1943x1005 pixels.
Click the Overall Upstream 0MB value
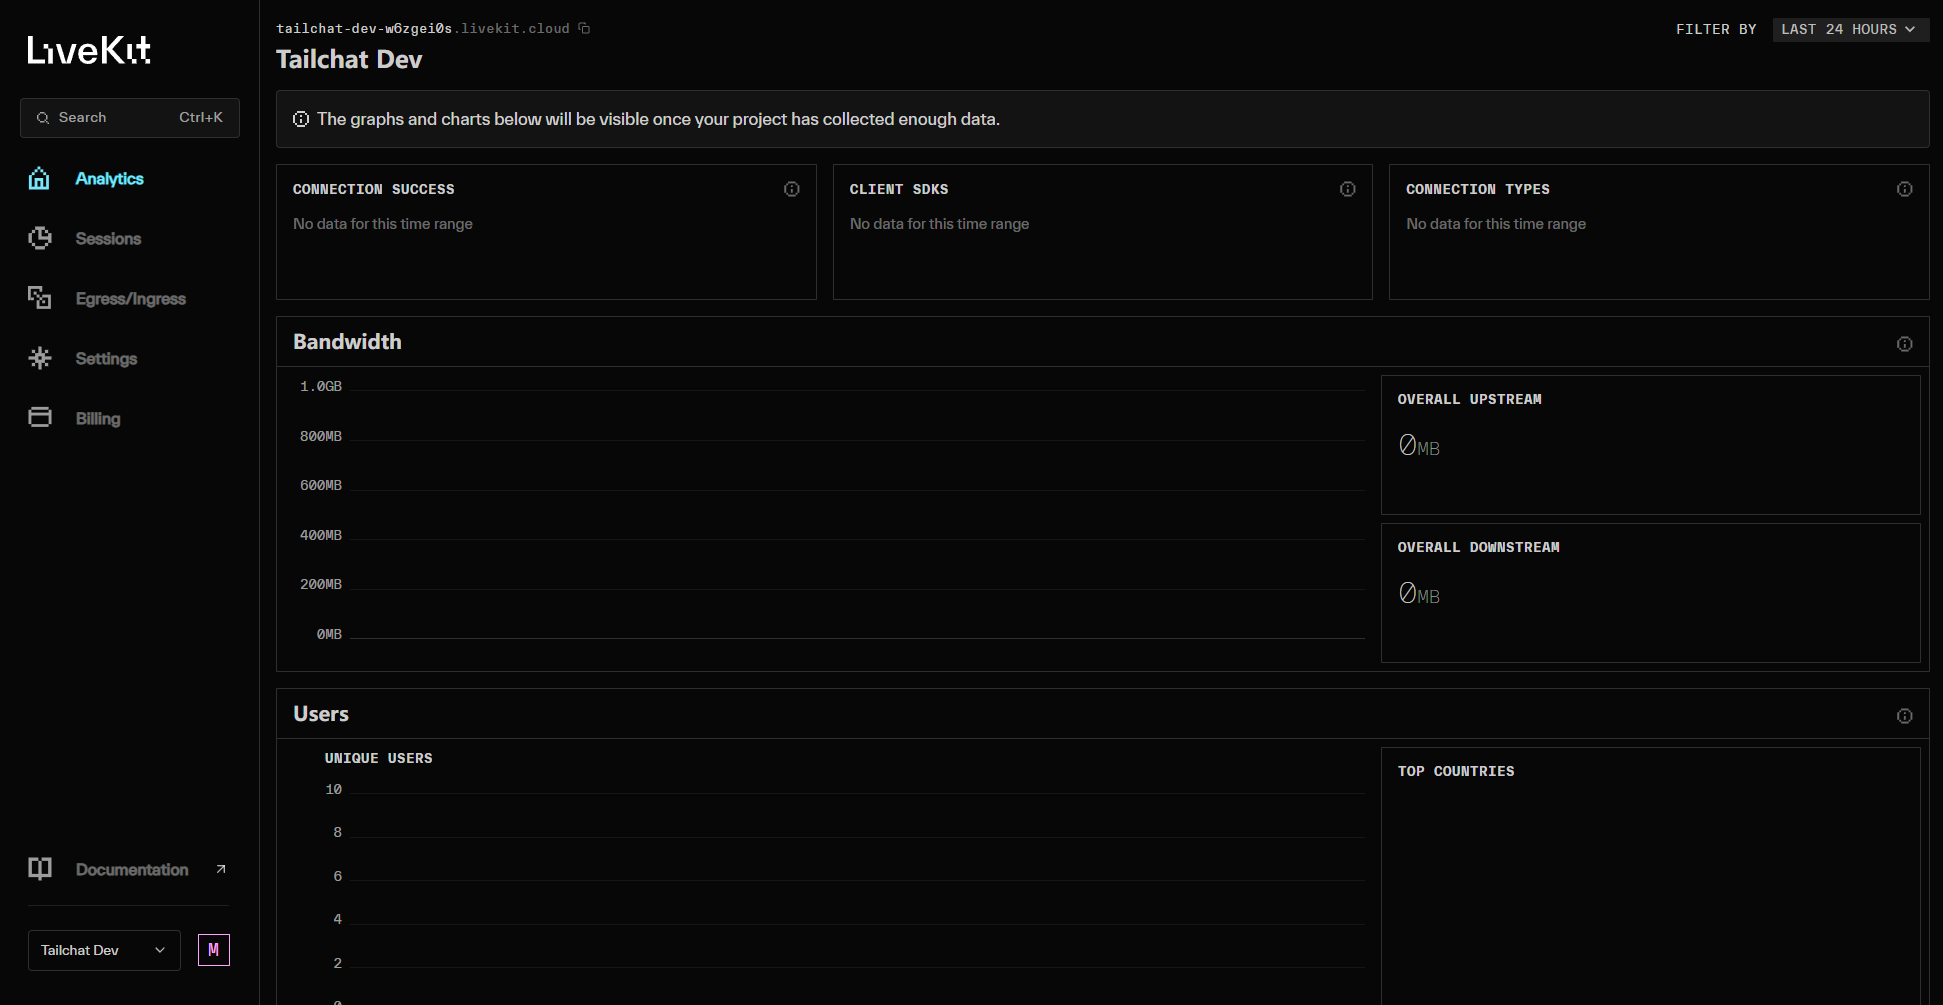pos(1419,446)
